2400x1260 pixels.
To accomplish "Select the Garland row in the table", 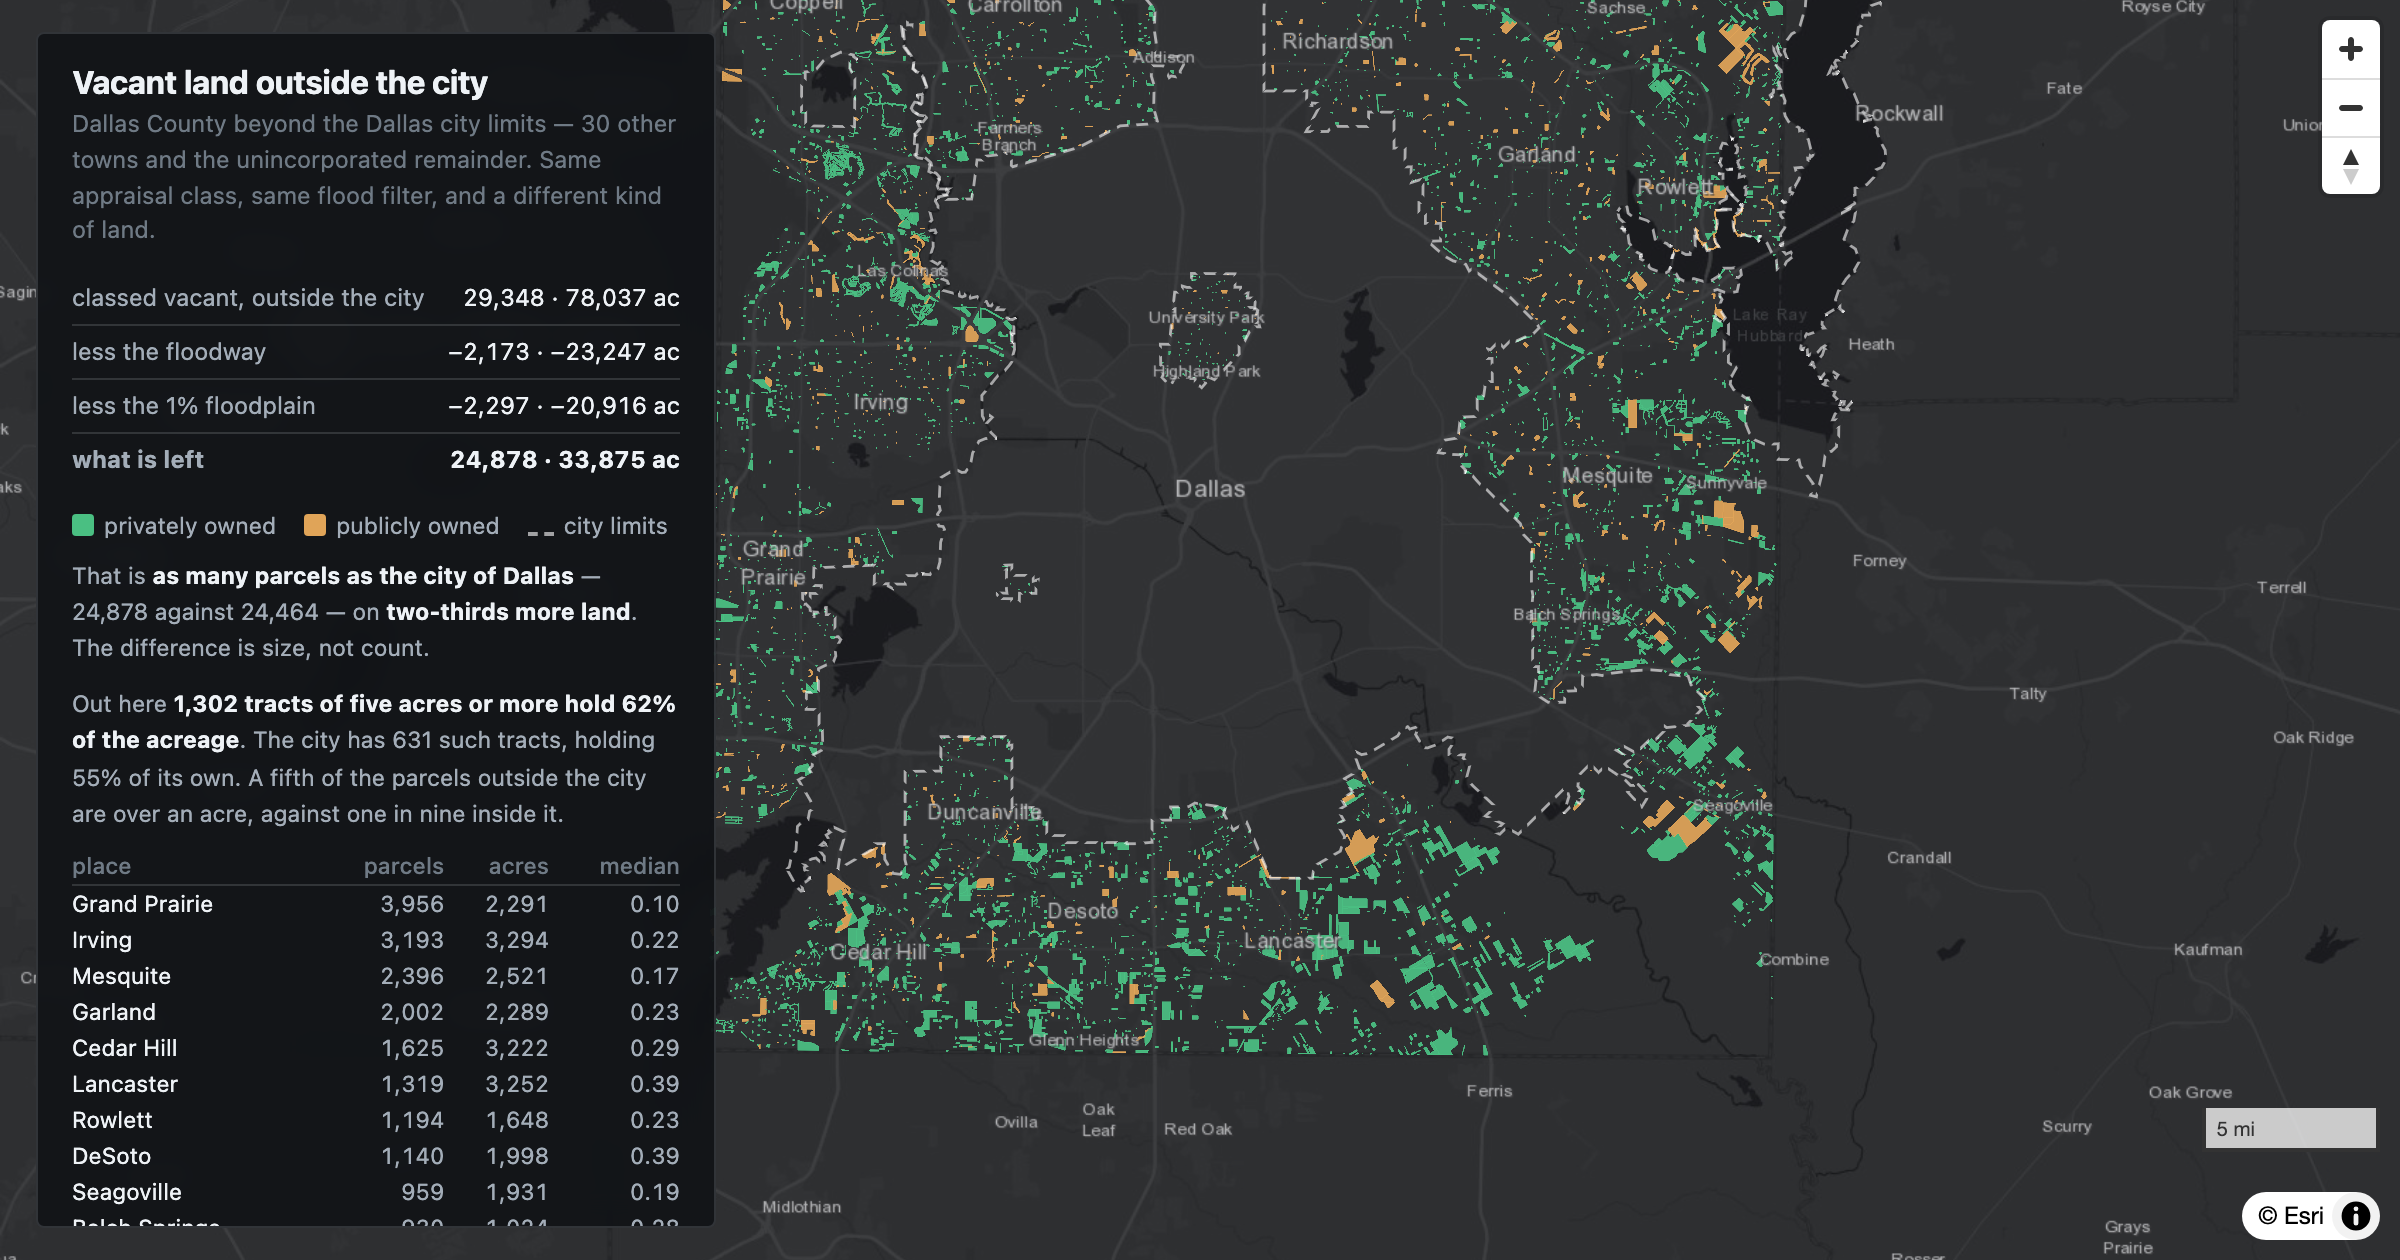I will [376, 1012].
